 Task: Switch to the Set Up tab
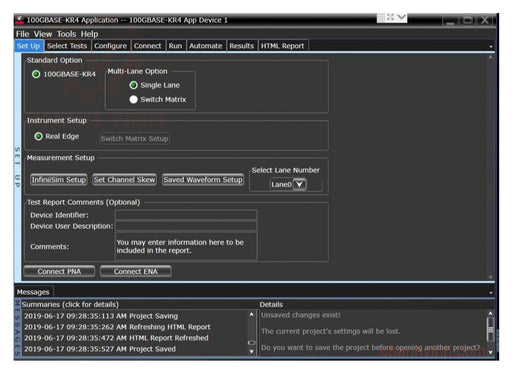[29, 46]
